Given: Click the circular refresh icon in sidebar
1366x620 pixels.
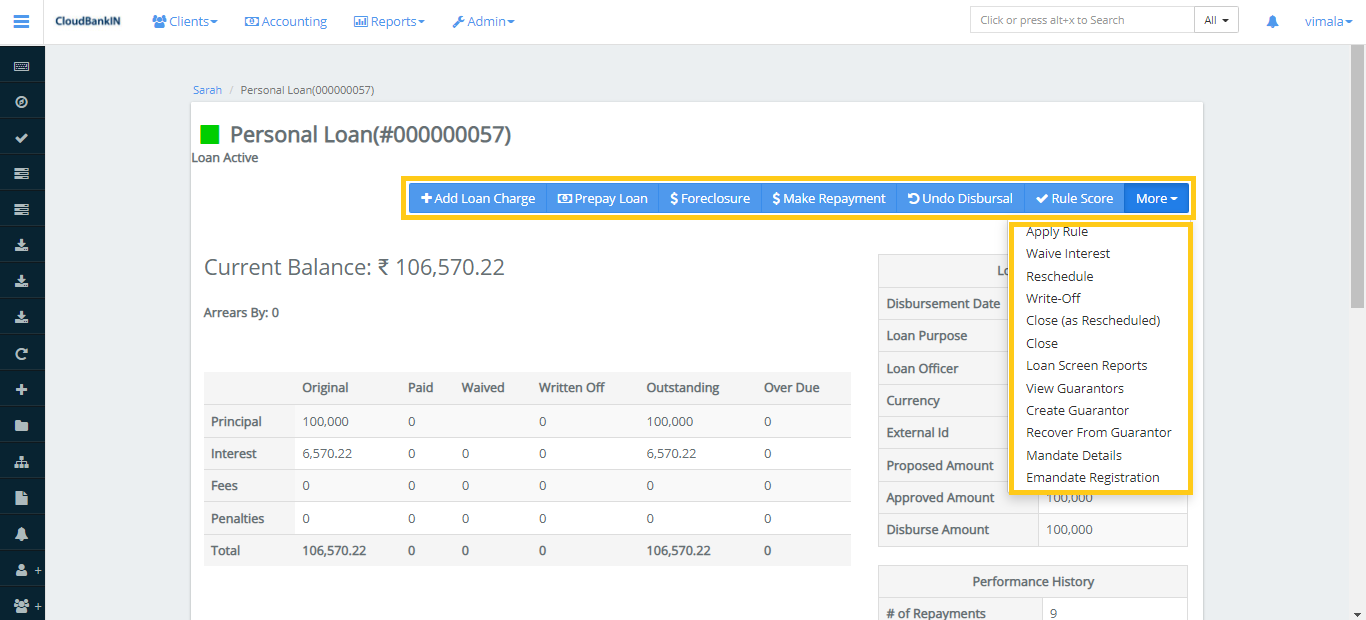Looking at the screenshot, I should (x=21, y=352).
